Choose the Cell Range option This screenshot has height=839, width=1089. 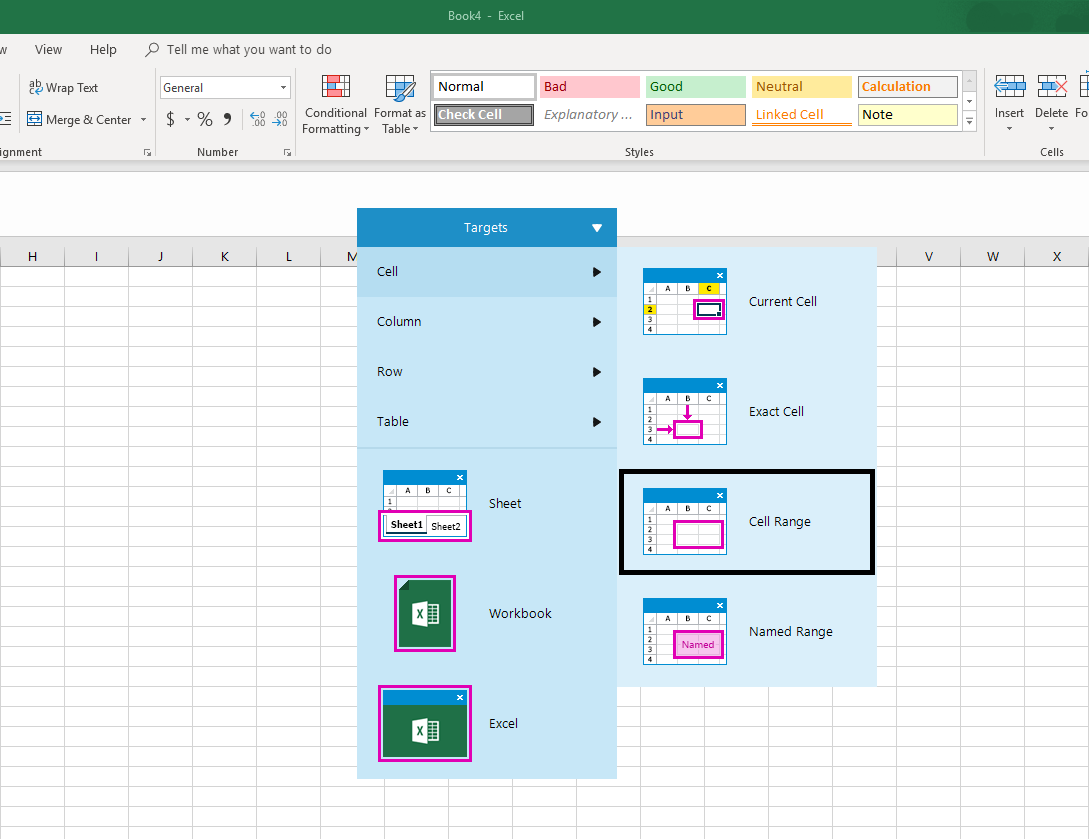[x=747, y=522]
